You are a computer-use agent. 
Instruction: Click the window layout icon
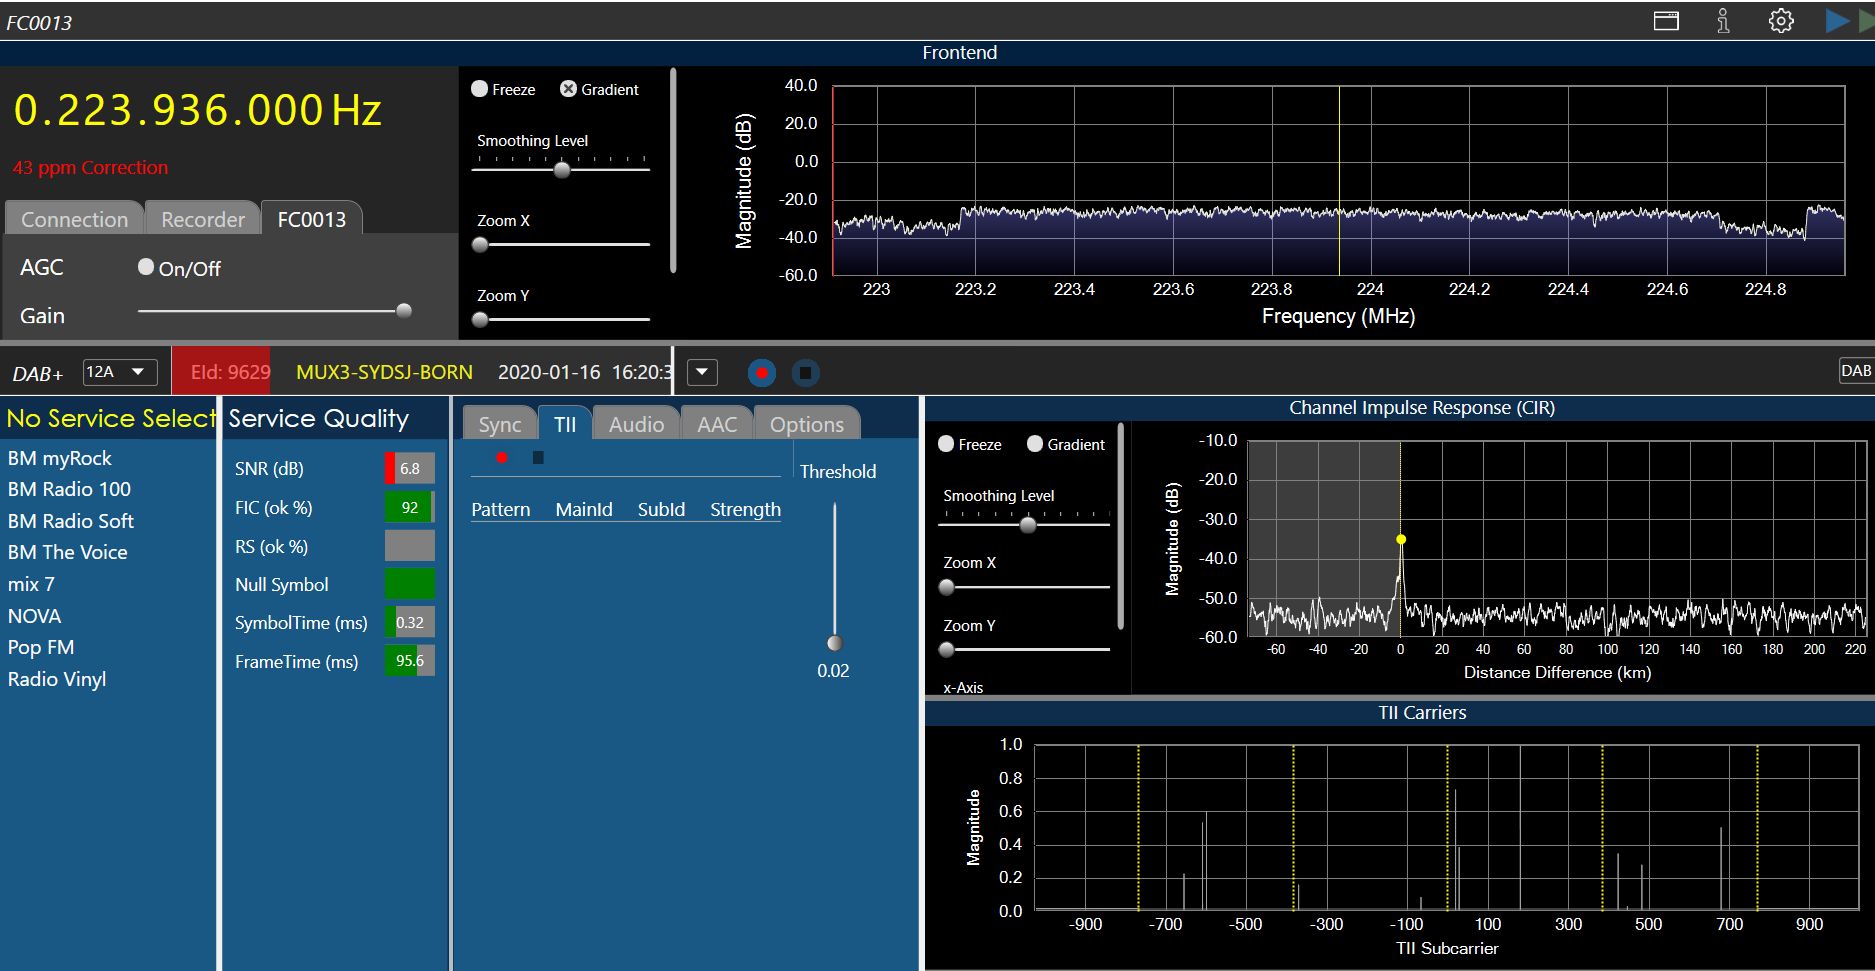click(1666, 21)
